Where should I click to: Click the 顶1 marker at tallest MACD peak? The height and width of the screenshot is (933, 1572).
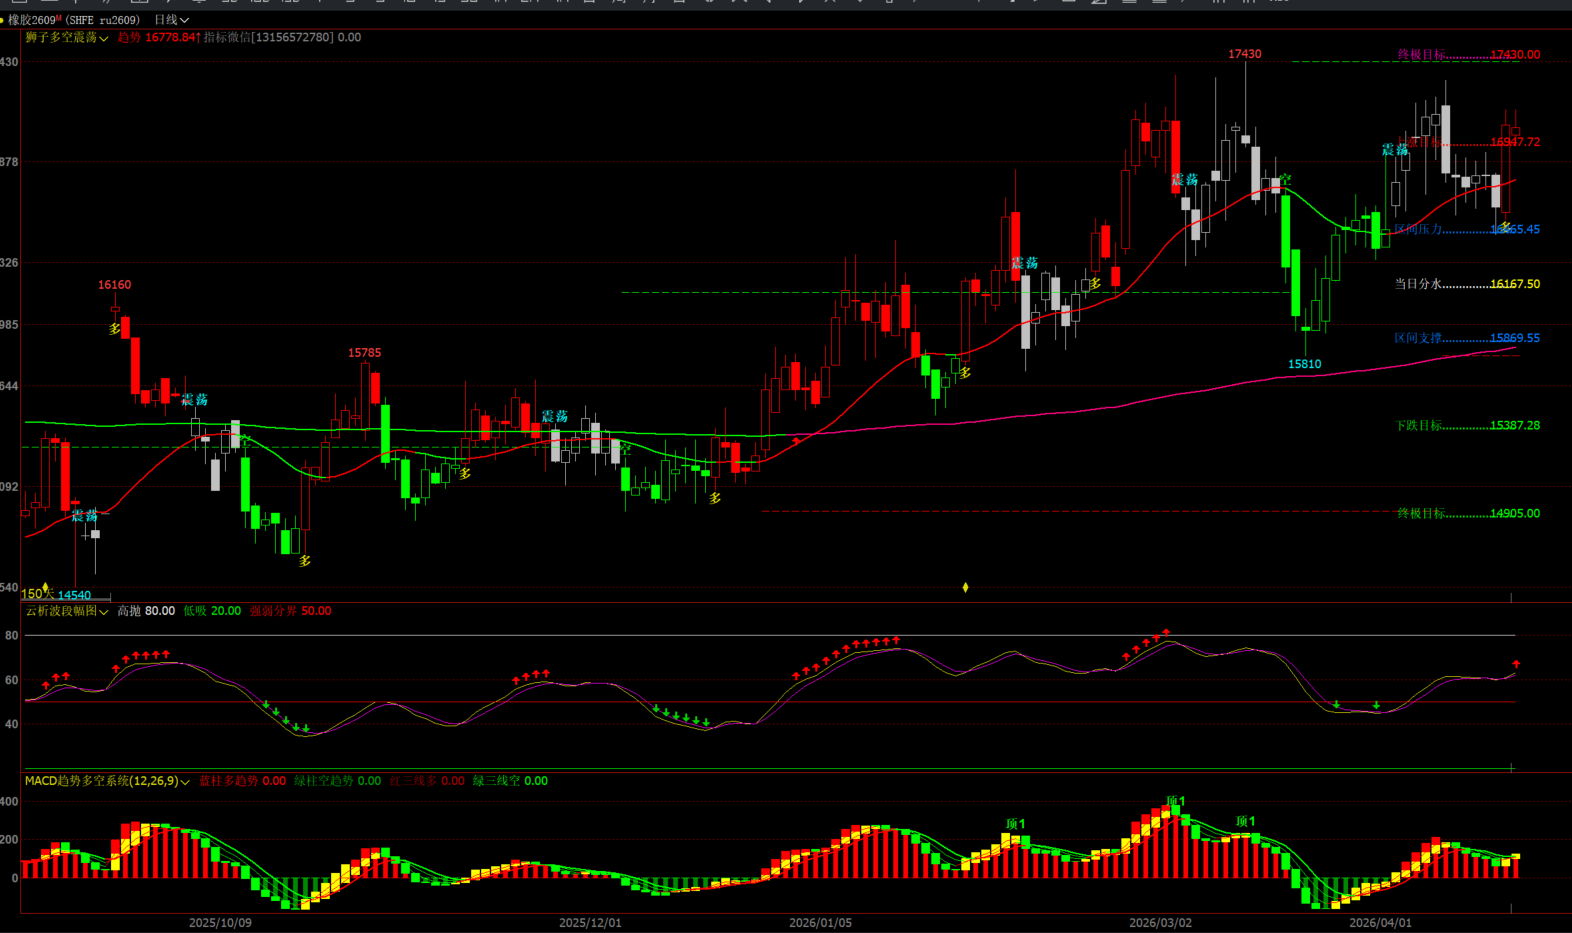[1175, 801]
